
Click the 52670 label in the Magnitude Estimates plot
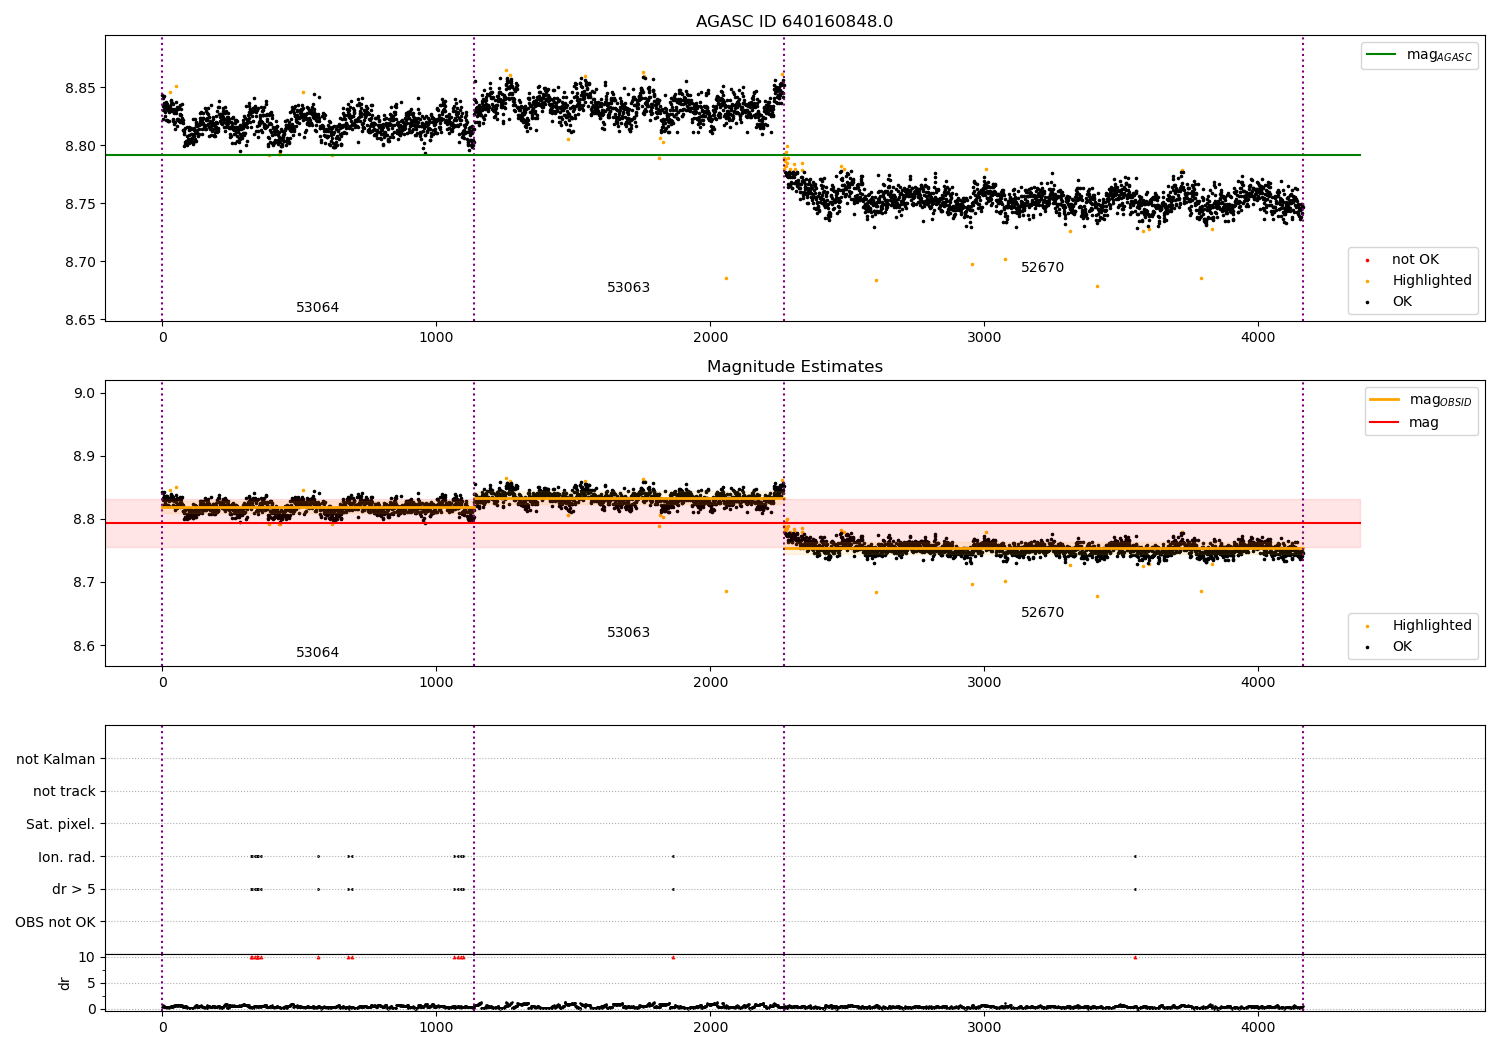(x=1042, y=613)
